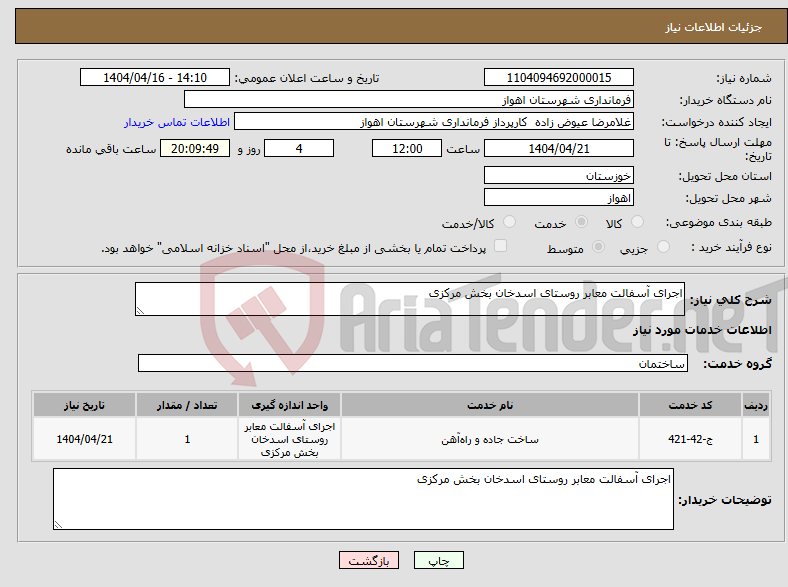Click the unit cell اجرای آسفالت معابر روستای اسدخان

pos(289,439)
